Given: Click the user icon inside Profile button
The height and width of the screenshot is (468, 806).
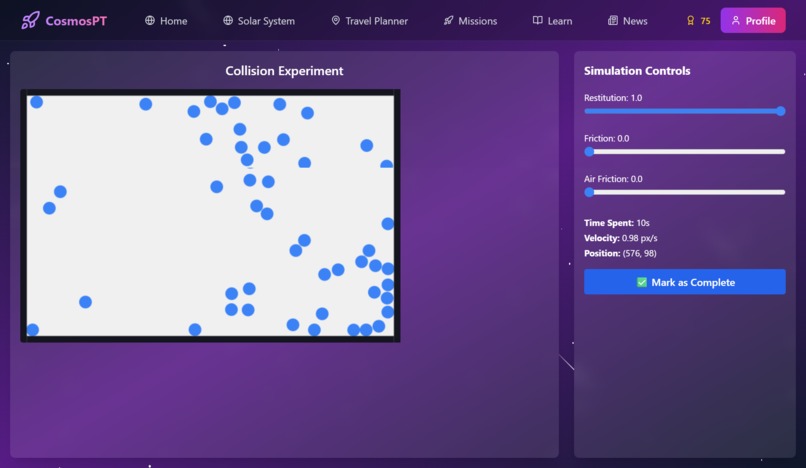Looking at the screenshot, I should pyautogui.click(x=736, y=21).
